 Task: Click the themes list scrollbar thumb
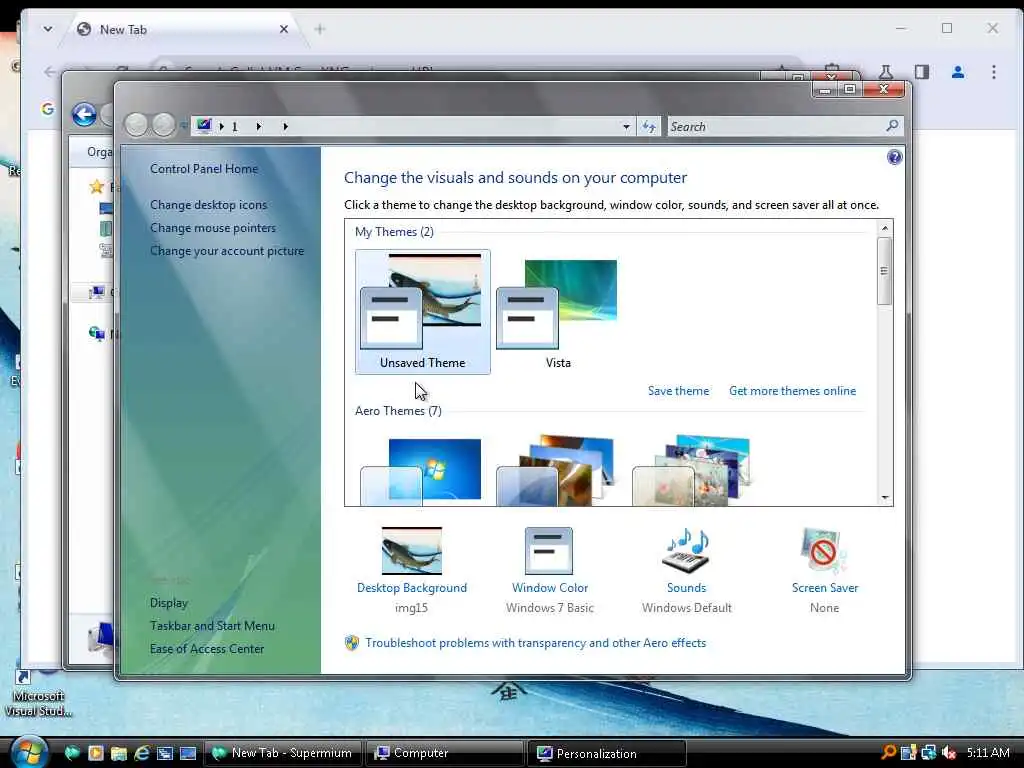tap(884, 271)
